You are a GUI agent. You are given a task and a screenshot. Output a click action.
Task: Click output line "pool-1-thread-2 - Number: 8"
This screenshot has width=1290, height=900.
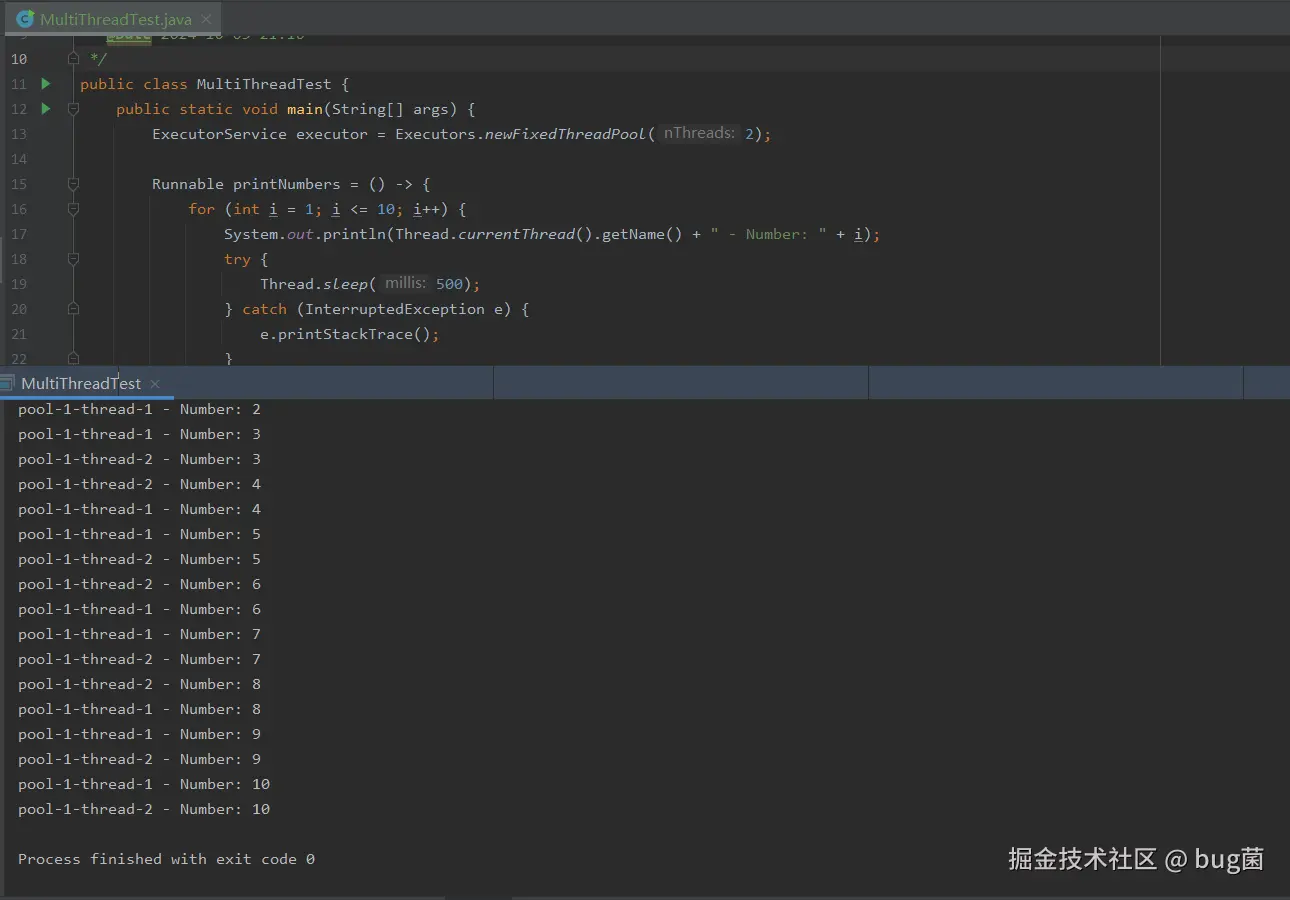[139, 684]
